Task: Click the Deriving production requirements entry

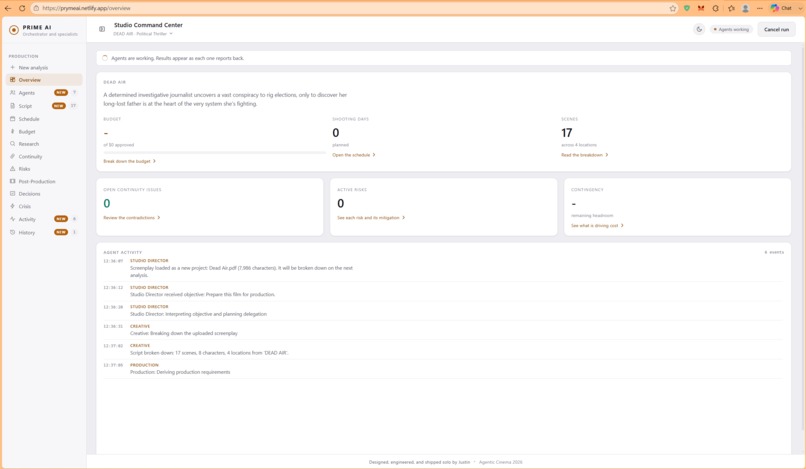Action: tap(180, 372)
